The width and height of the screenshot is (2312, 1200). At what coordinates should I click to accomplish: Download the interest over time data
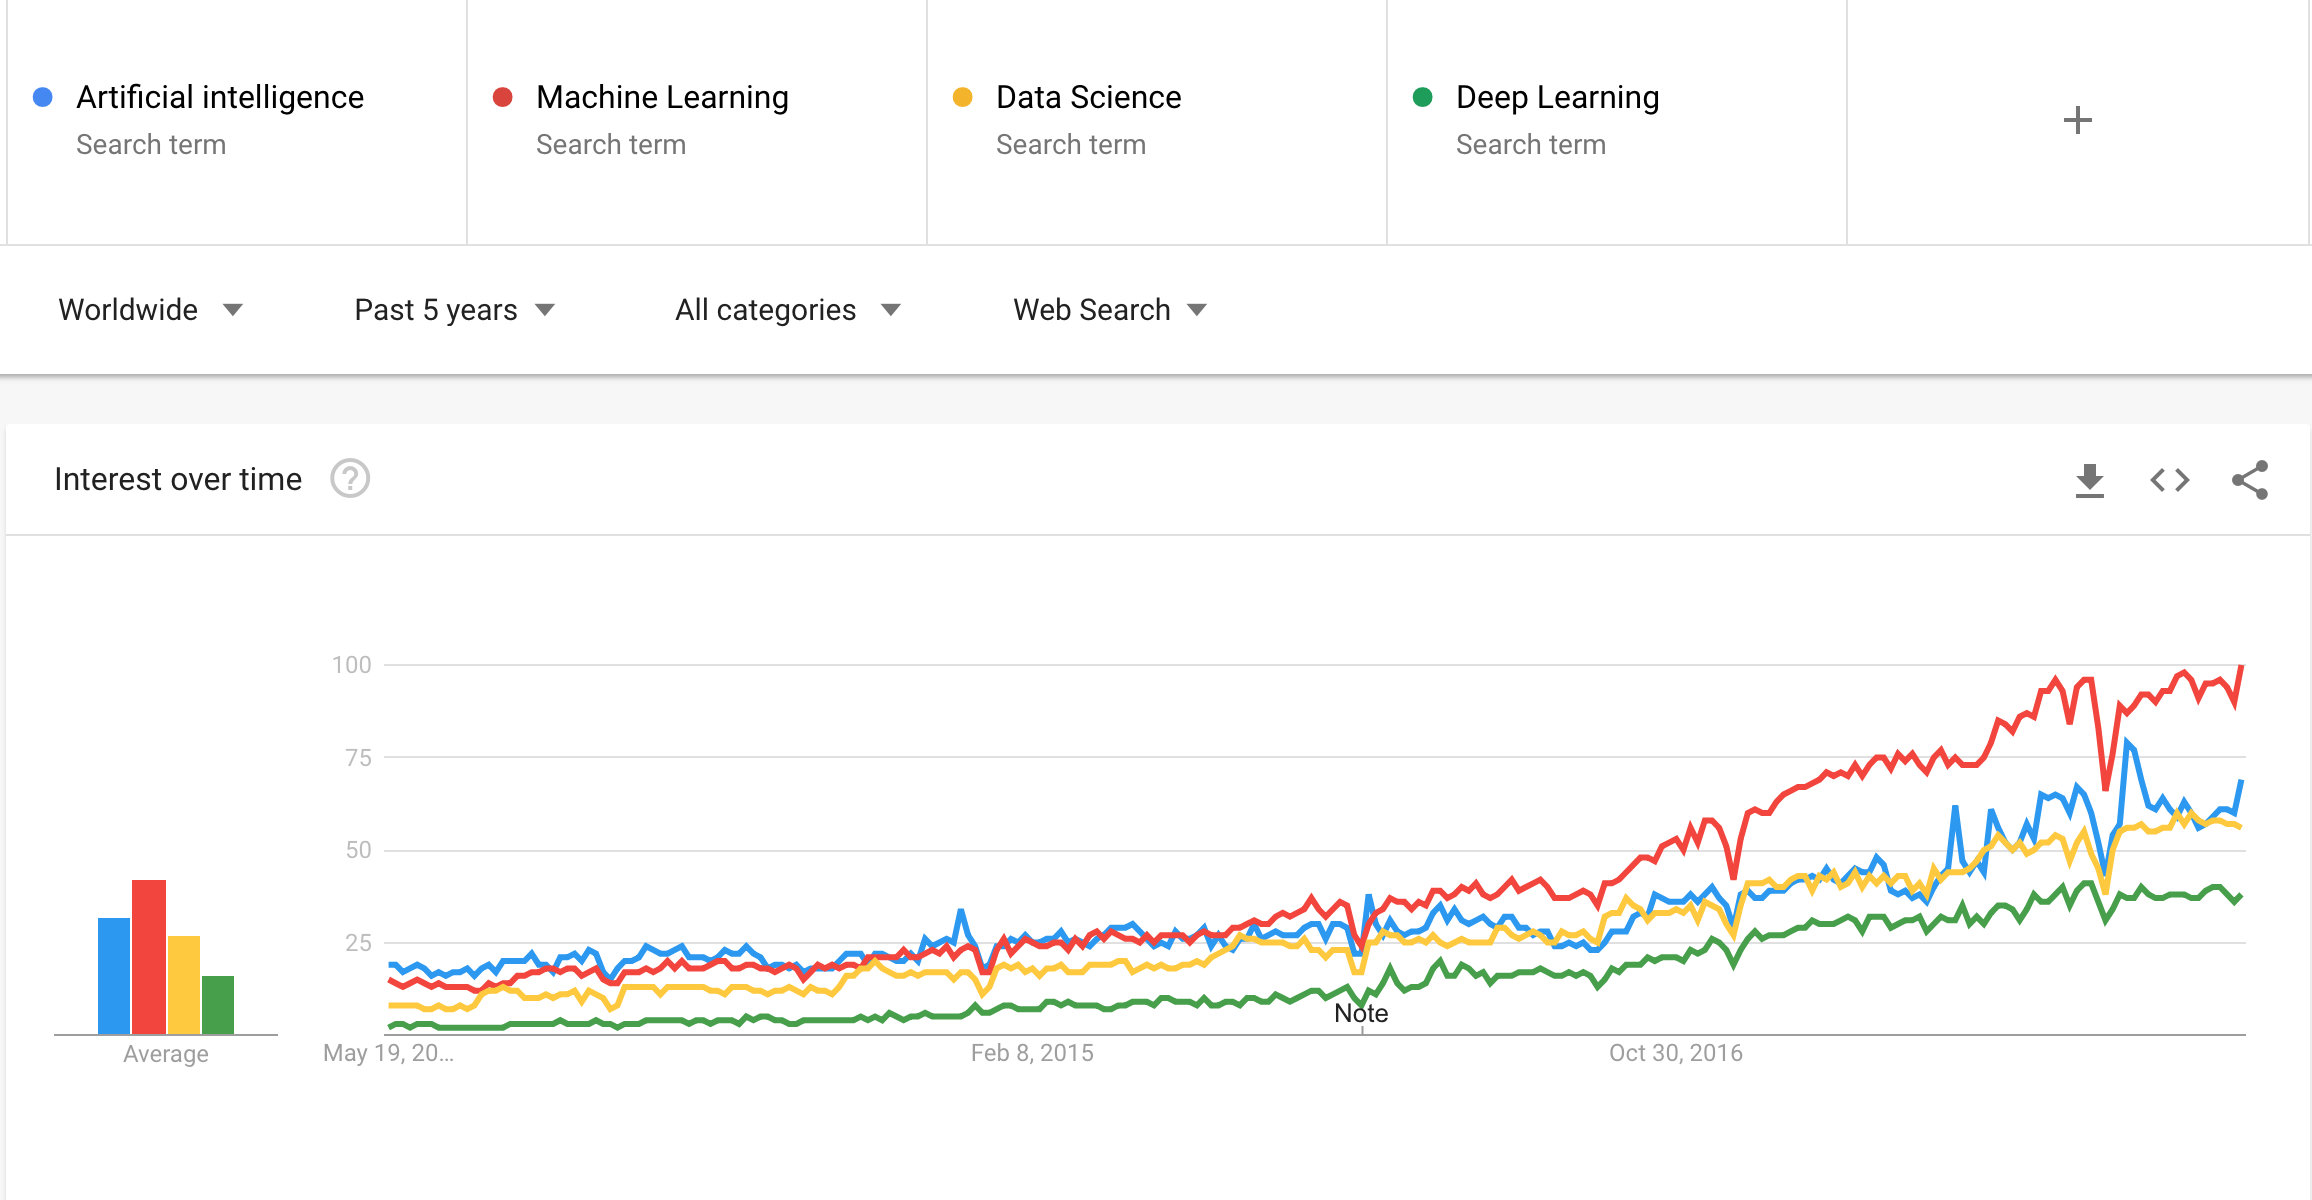pos(2089,480)
